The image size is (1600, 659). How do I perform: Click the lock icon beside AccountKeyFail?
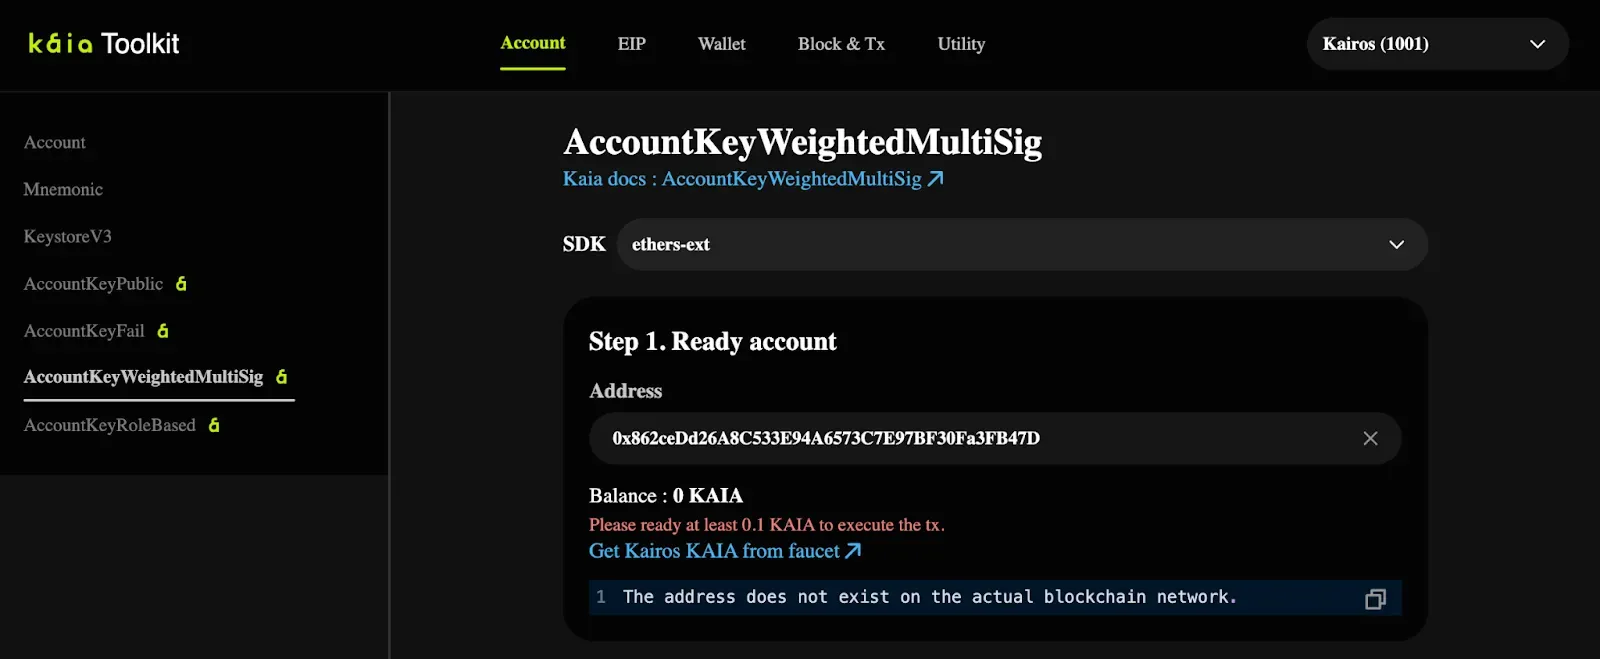click(163, 331)
